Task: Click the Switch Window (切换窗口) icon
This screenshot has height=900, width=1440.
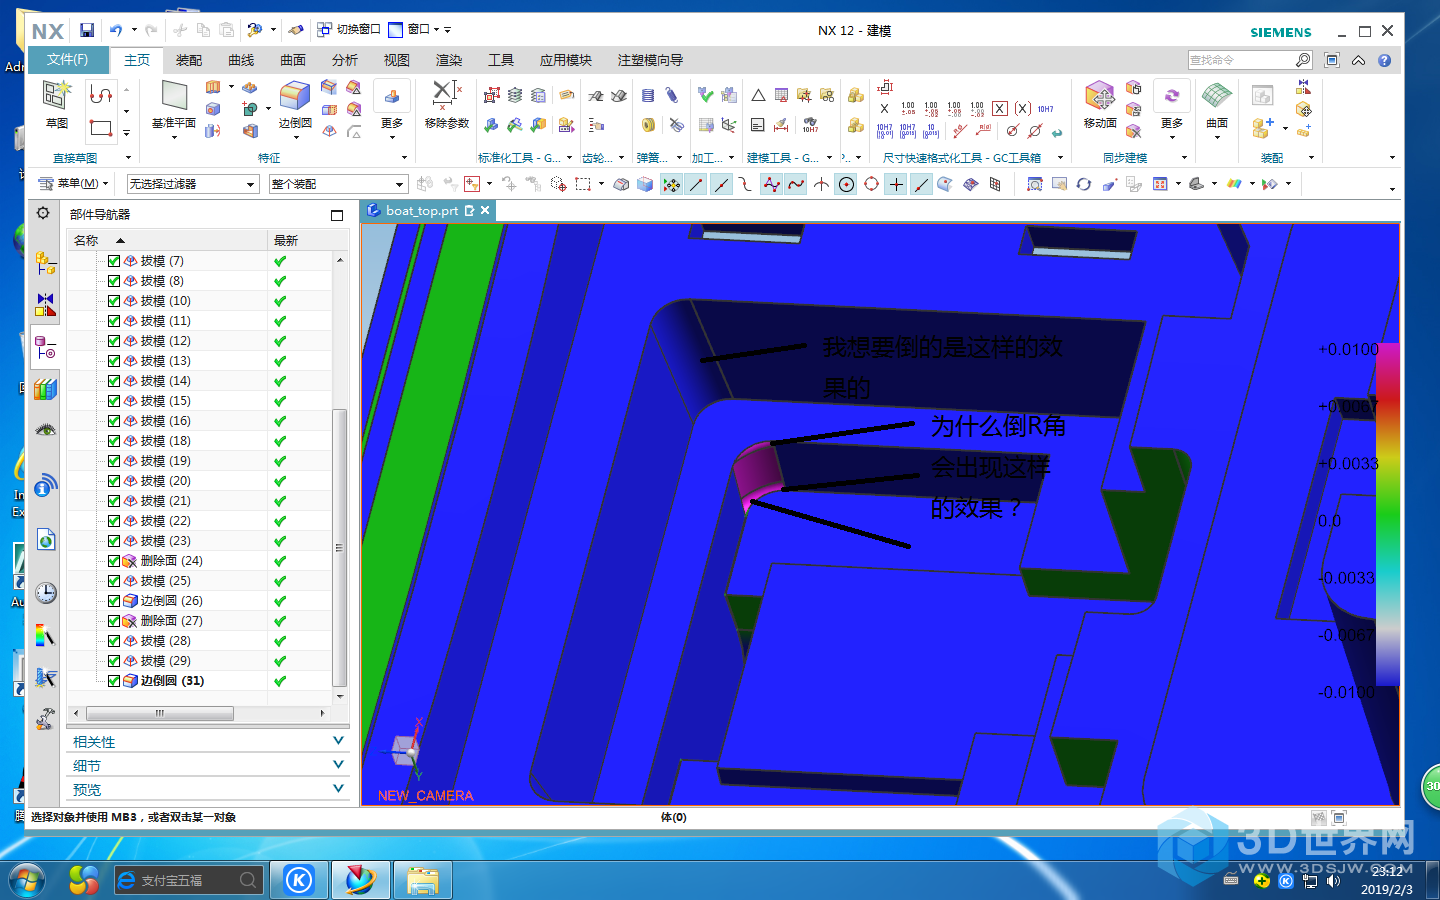Action: point(325,30)
